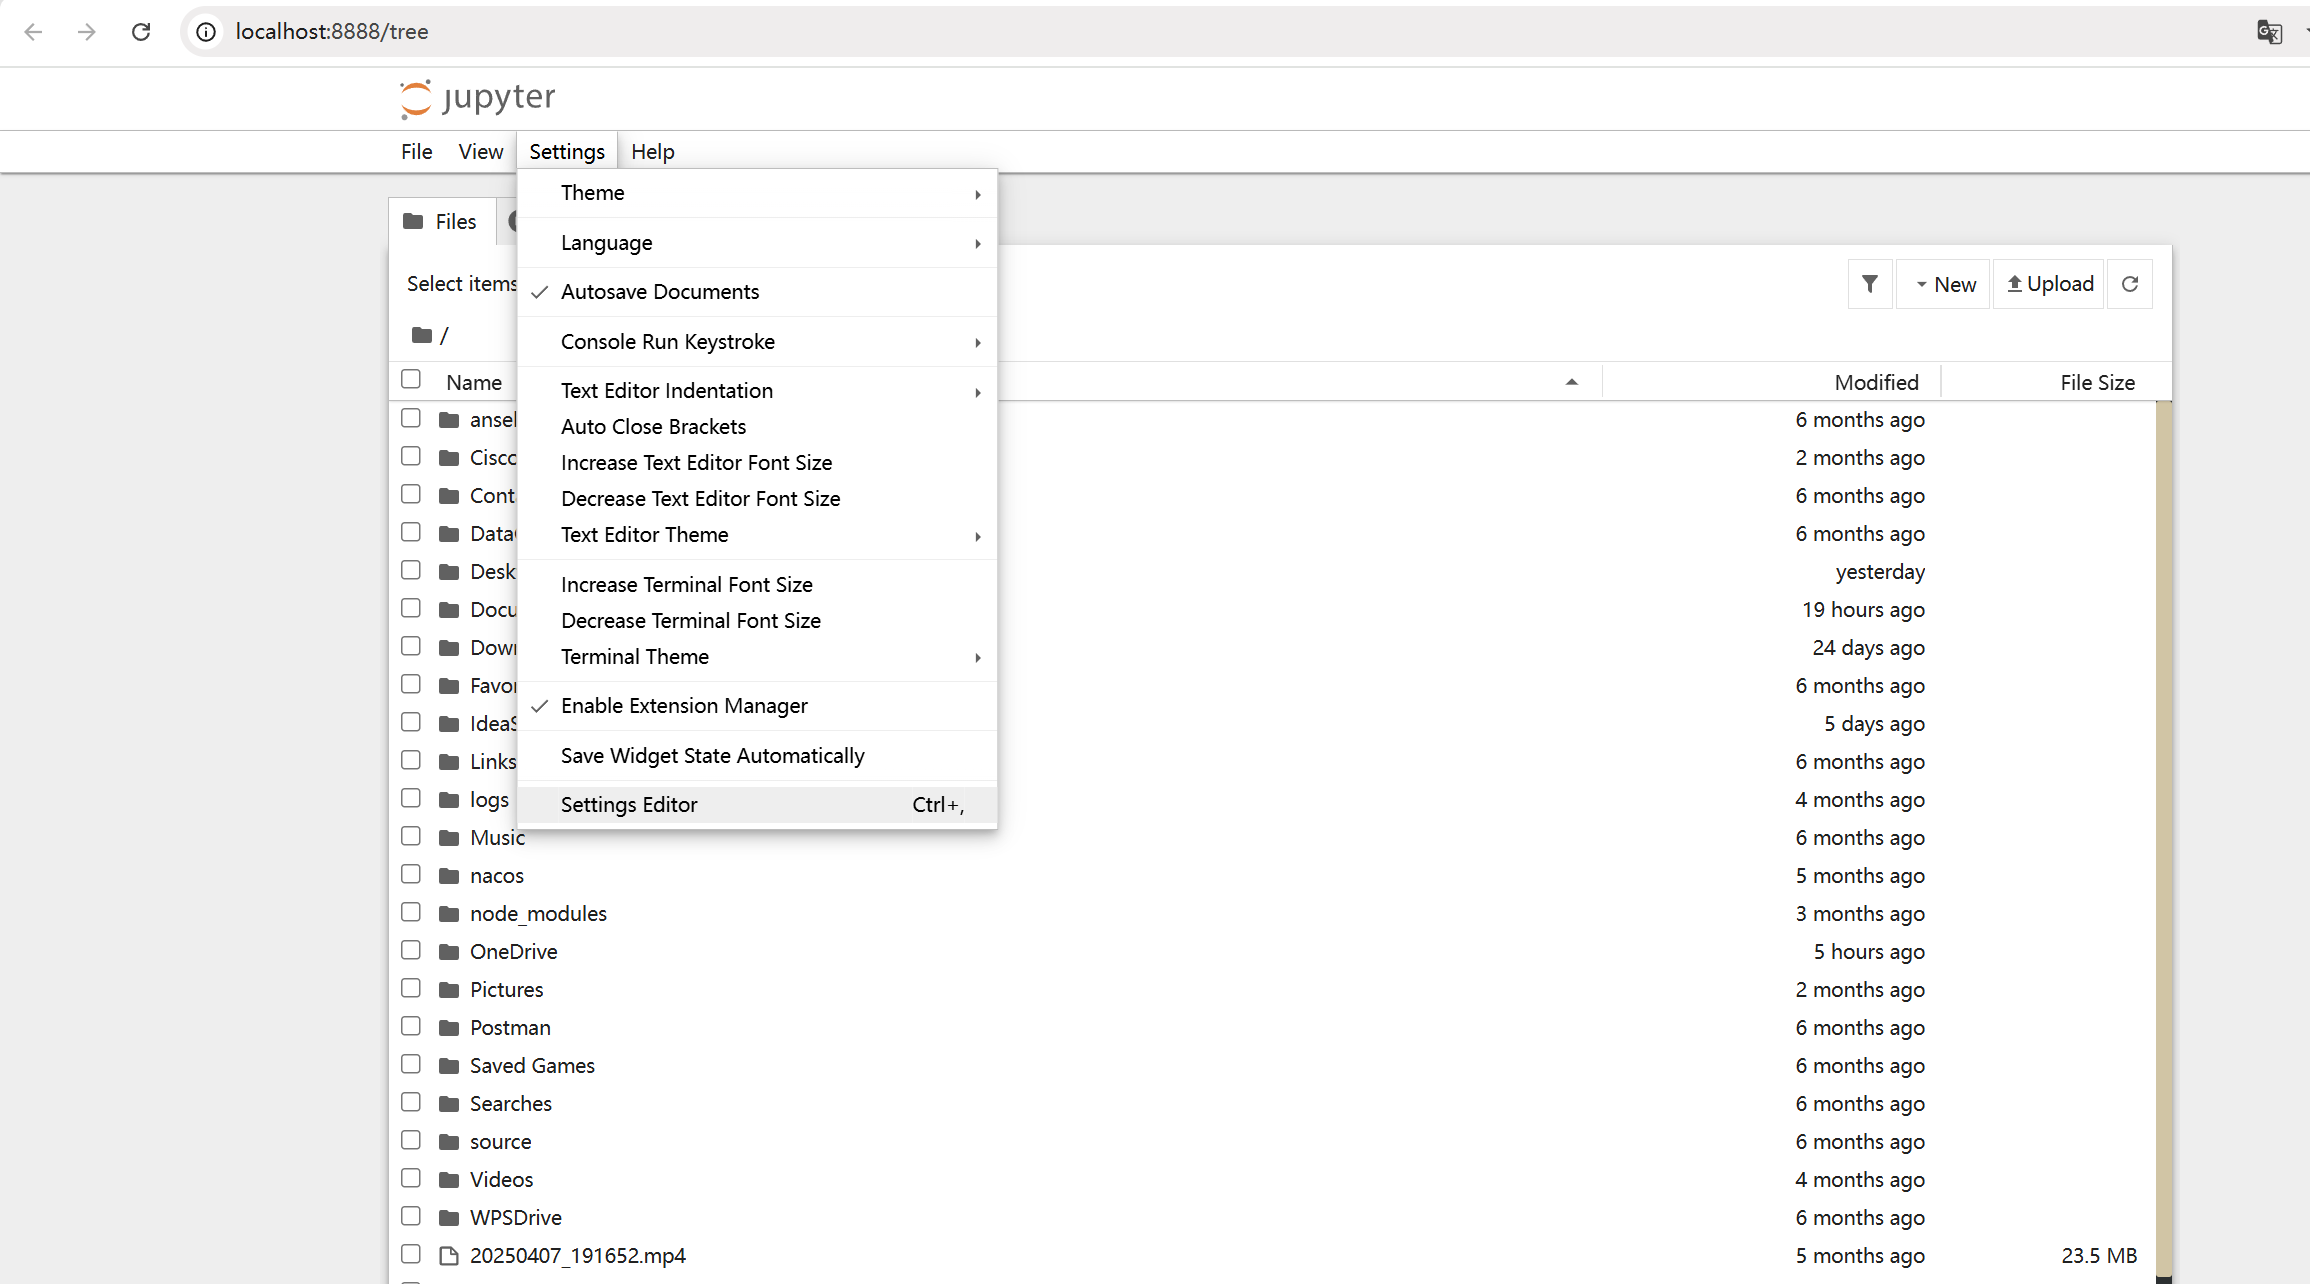Open the file filter funnel icon
Image resolution: width=2310 pixels, height=1284 pixels.
pos(1870,284)
